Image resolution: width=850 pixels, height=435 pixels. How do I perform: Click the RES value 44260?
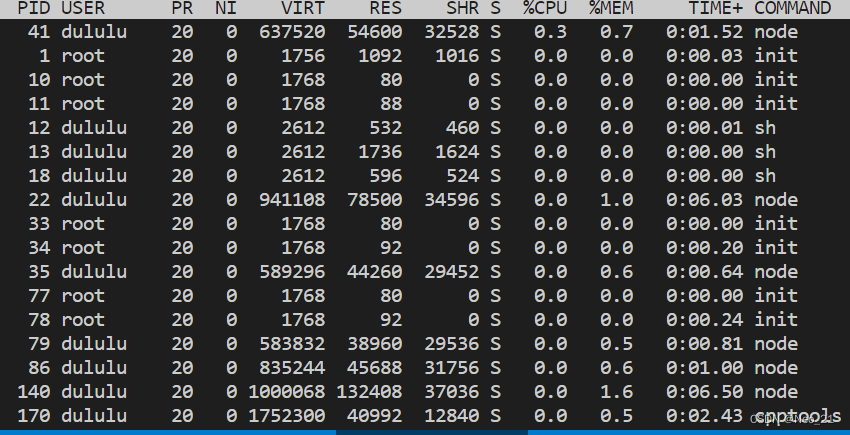coord(375,271)
